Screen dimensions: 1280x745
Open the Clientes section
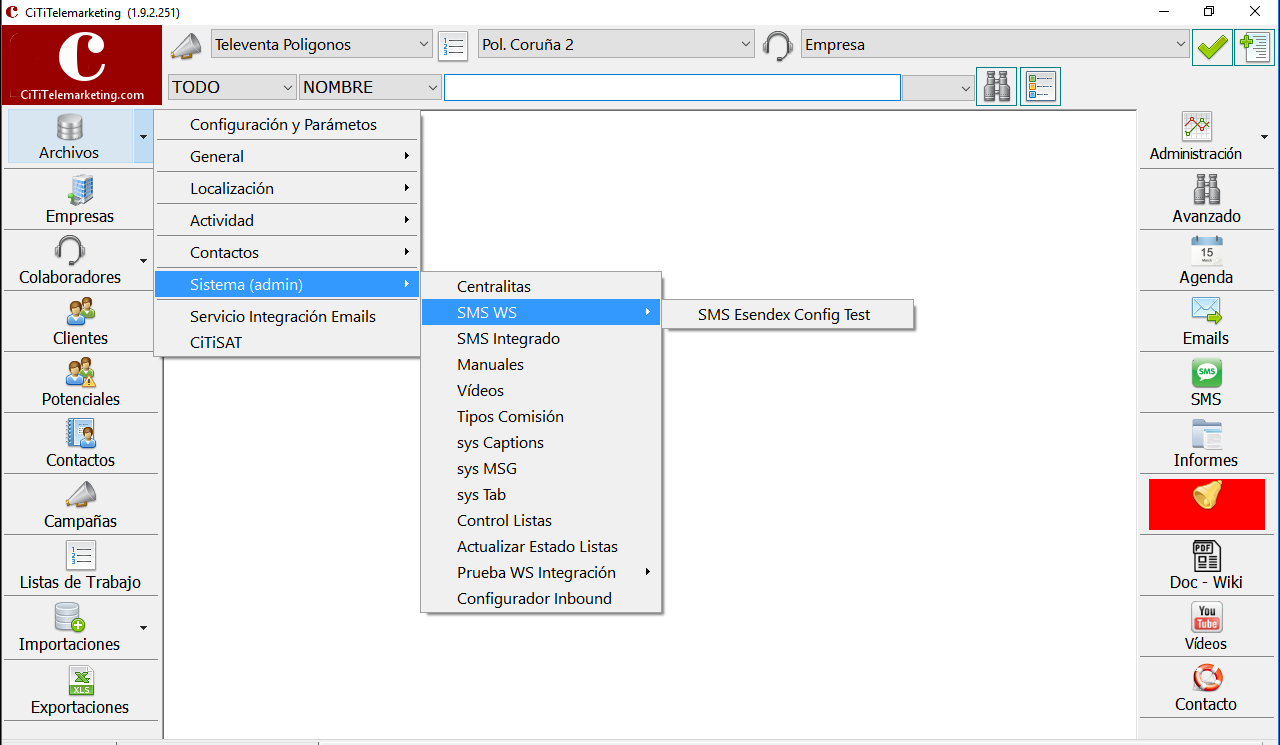click(80, 321)
